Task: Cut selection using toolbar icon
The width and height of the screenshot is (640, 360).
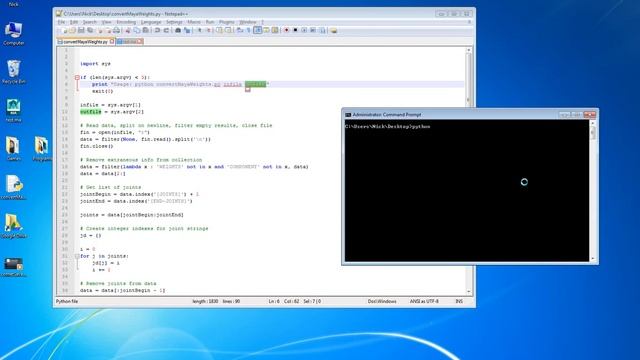Action: click(128, 30)
